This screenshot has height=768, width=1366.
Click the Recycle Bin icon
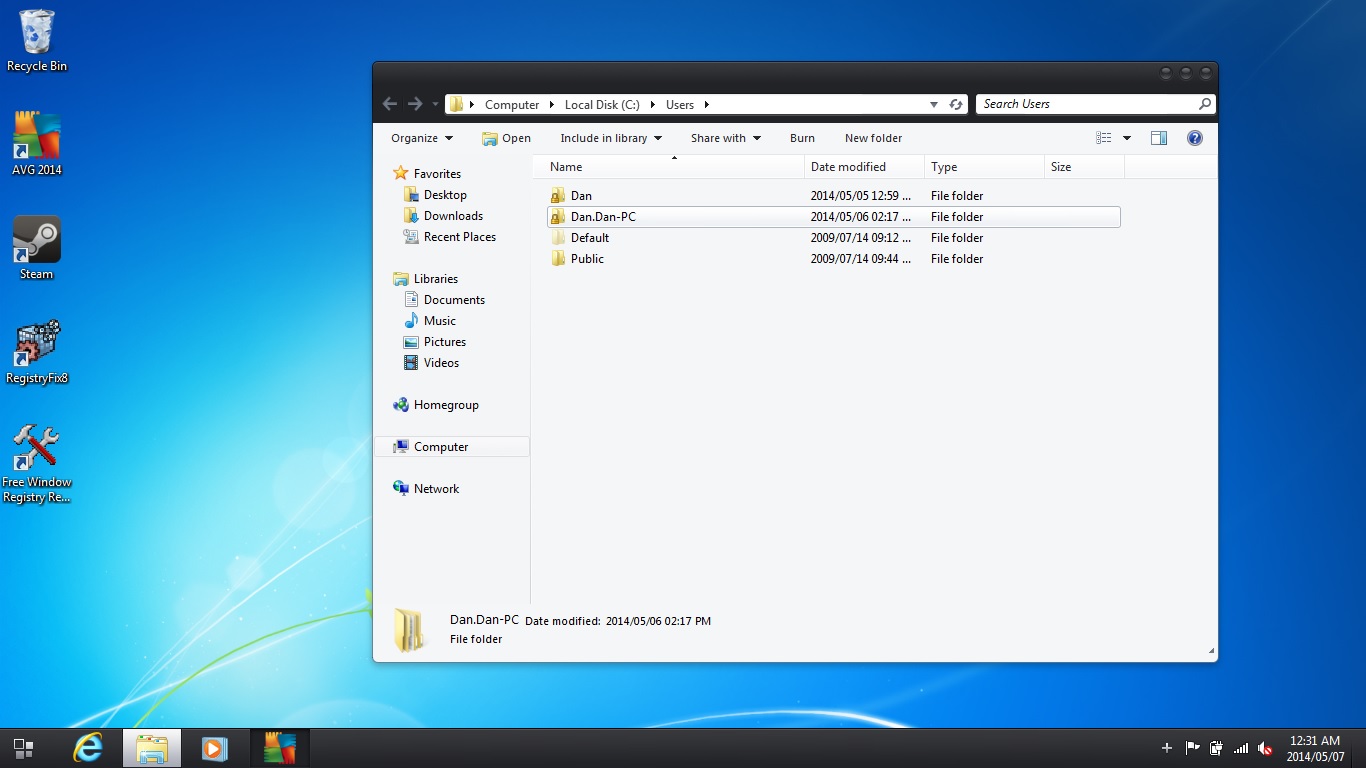tap(37, 41)
